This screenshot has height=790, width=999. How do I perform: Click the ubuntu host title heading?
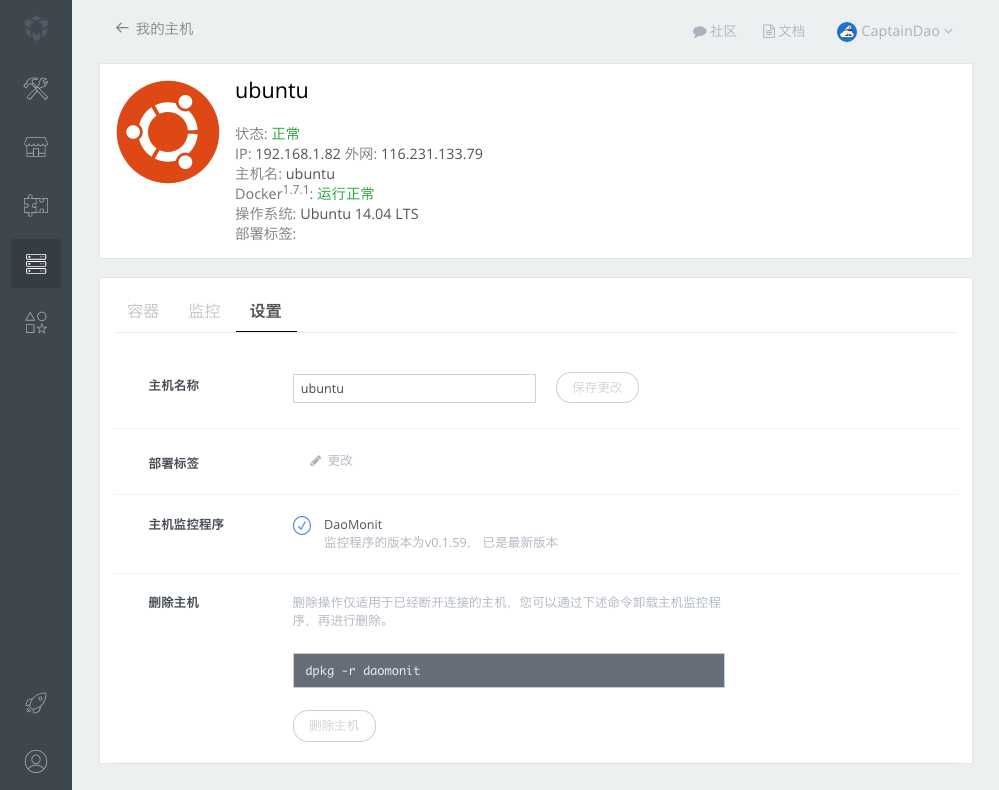[x=271, y=90]
